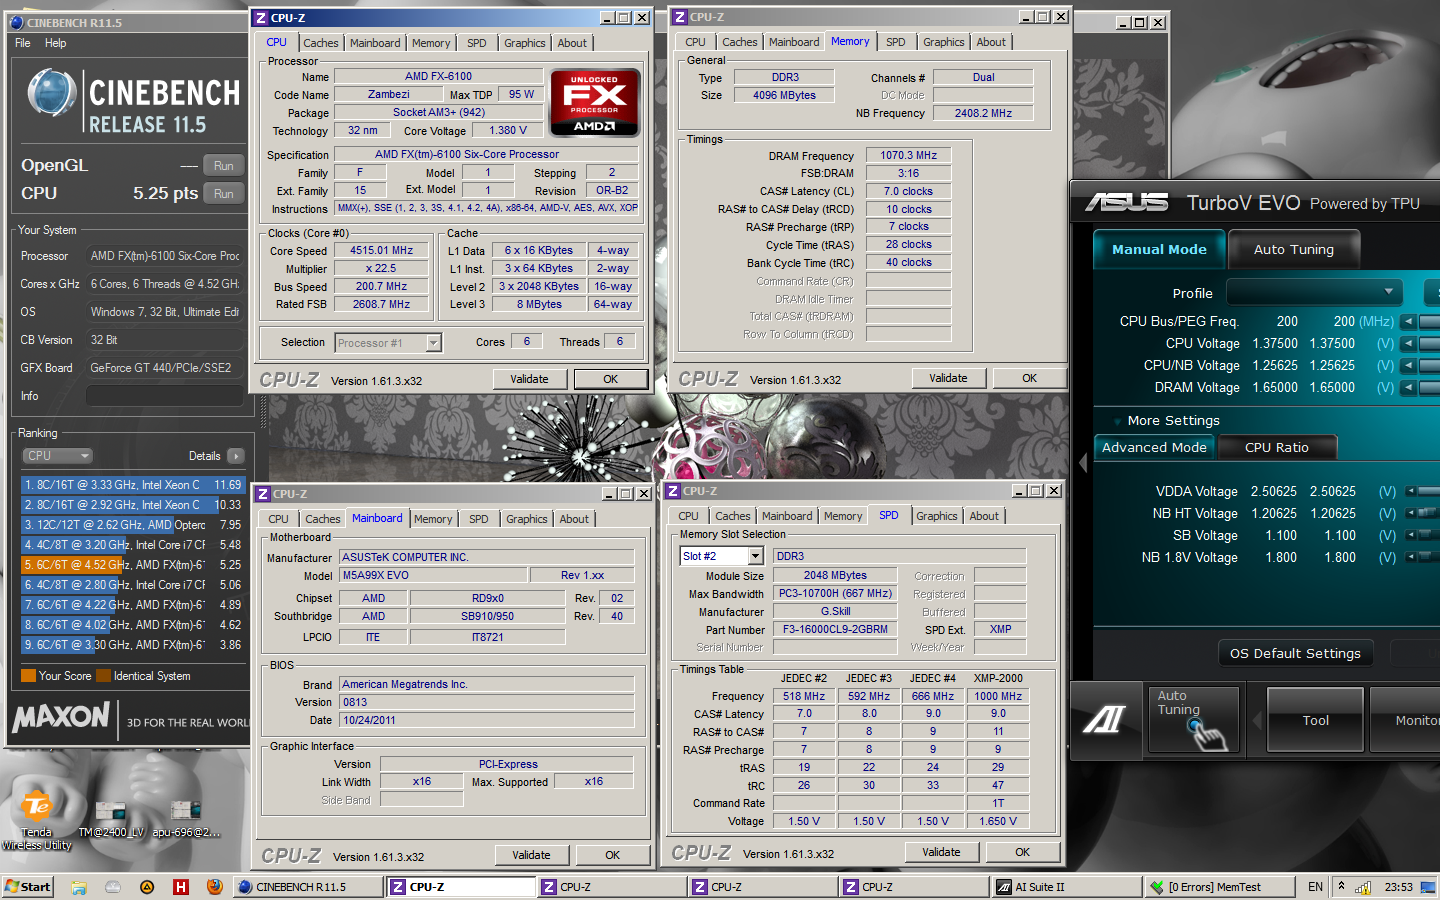This screenshot has height=900, width=1440.
Task: Decrease CPU Voltage using its left arrow
Action: pos(1408,344)
